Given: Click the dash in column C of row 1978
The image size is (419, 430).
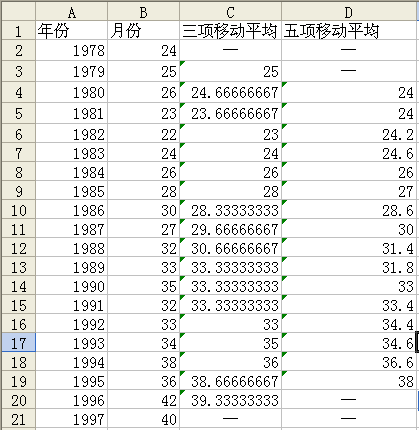Looking at the screenshot, I should 230,51.
